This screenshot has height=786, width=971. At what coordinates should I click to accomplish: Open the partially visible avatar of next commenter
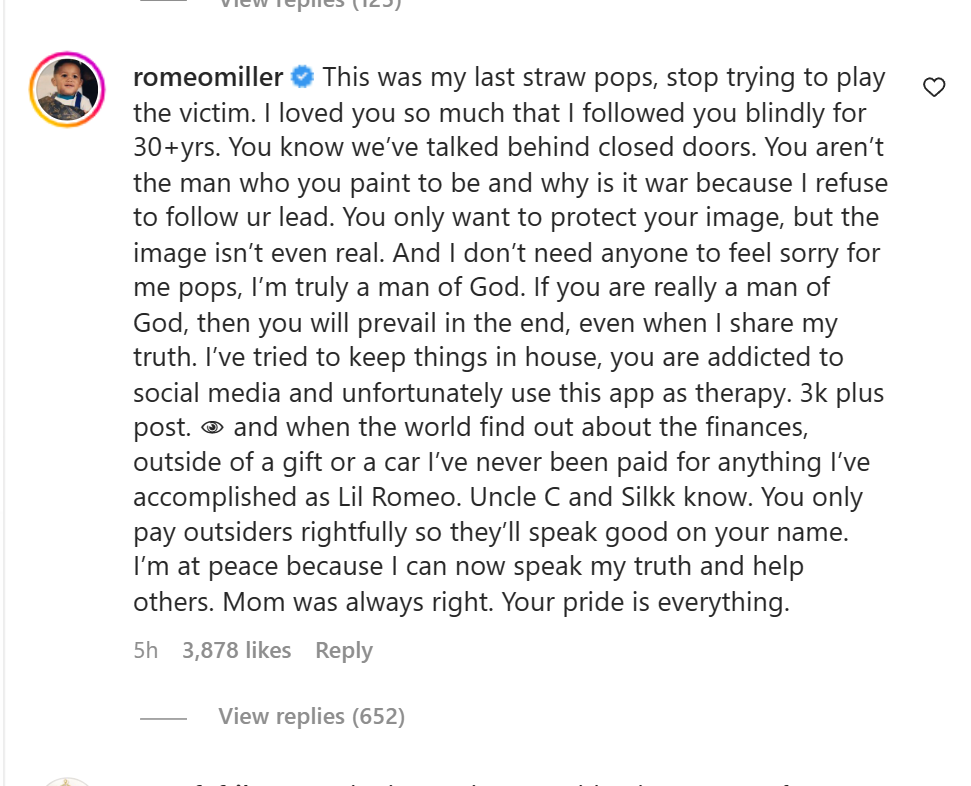click(x=67, y=782)
